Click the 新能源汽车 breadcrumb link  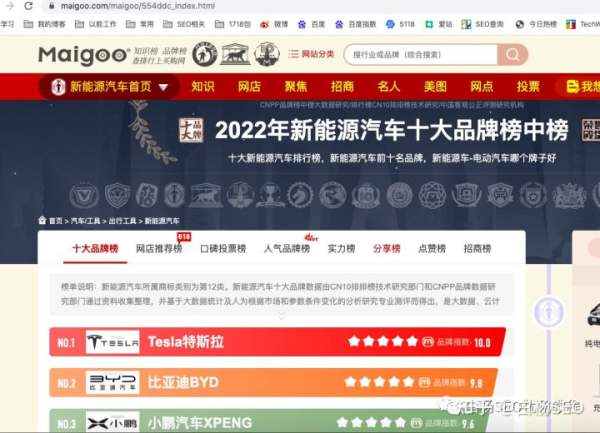pos(162,221)
